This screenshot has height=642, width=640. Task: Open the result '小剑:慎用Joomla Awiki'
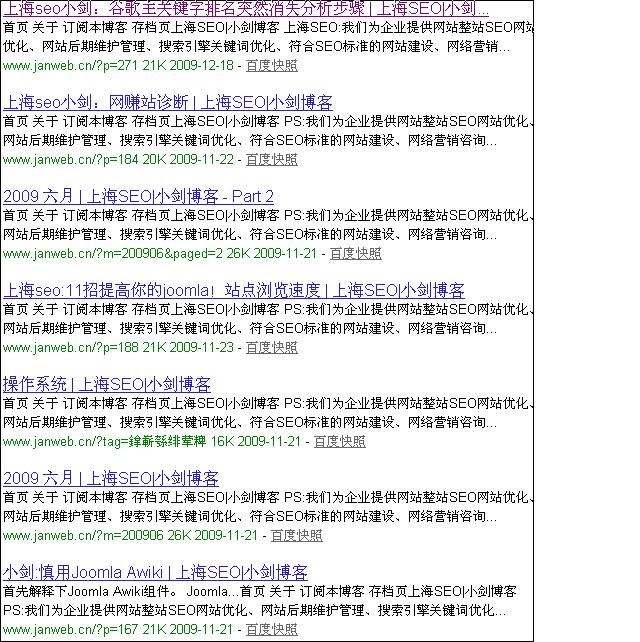click(155, 572)
